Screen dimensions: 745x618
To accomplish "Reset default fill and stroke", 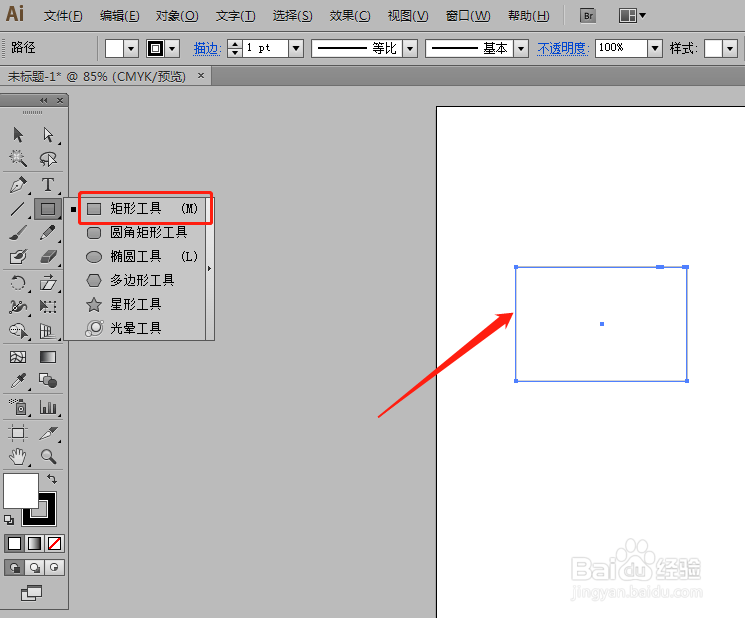I will [x=9, y=520].
